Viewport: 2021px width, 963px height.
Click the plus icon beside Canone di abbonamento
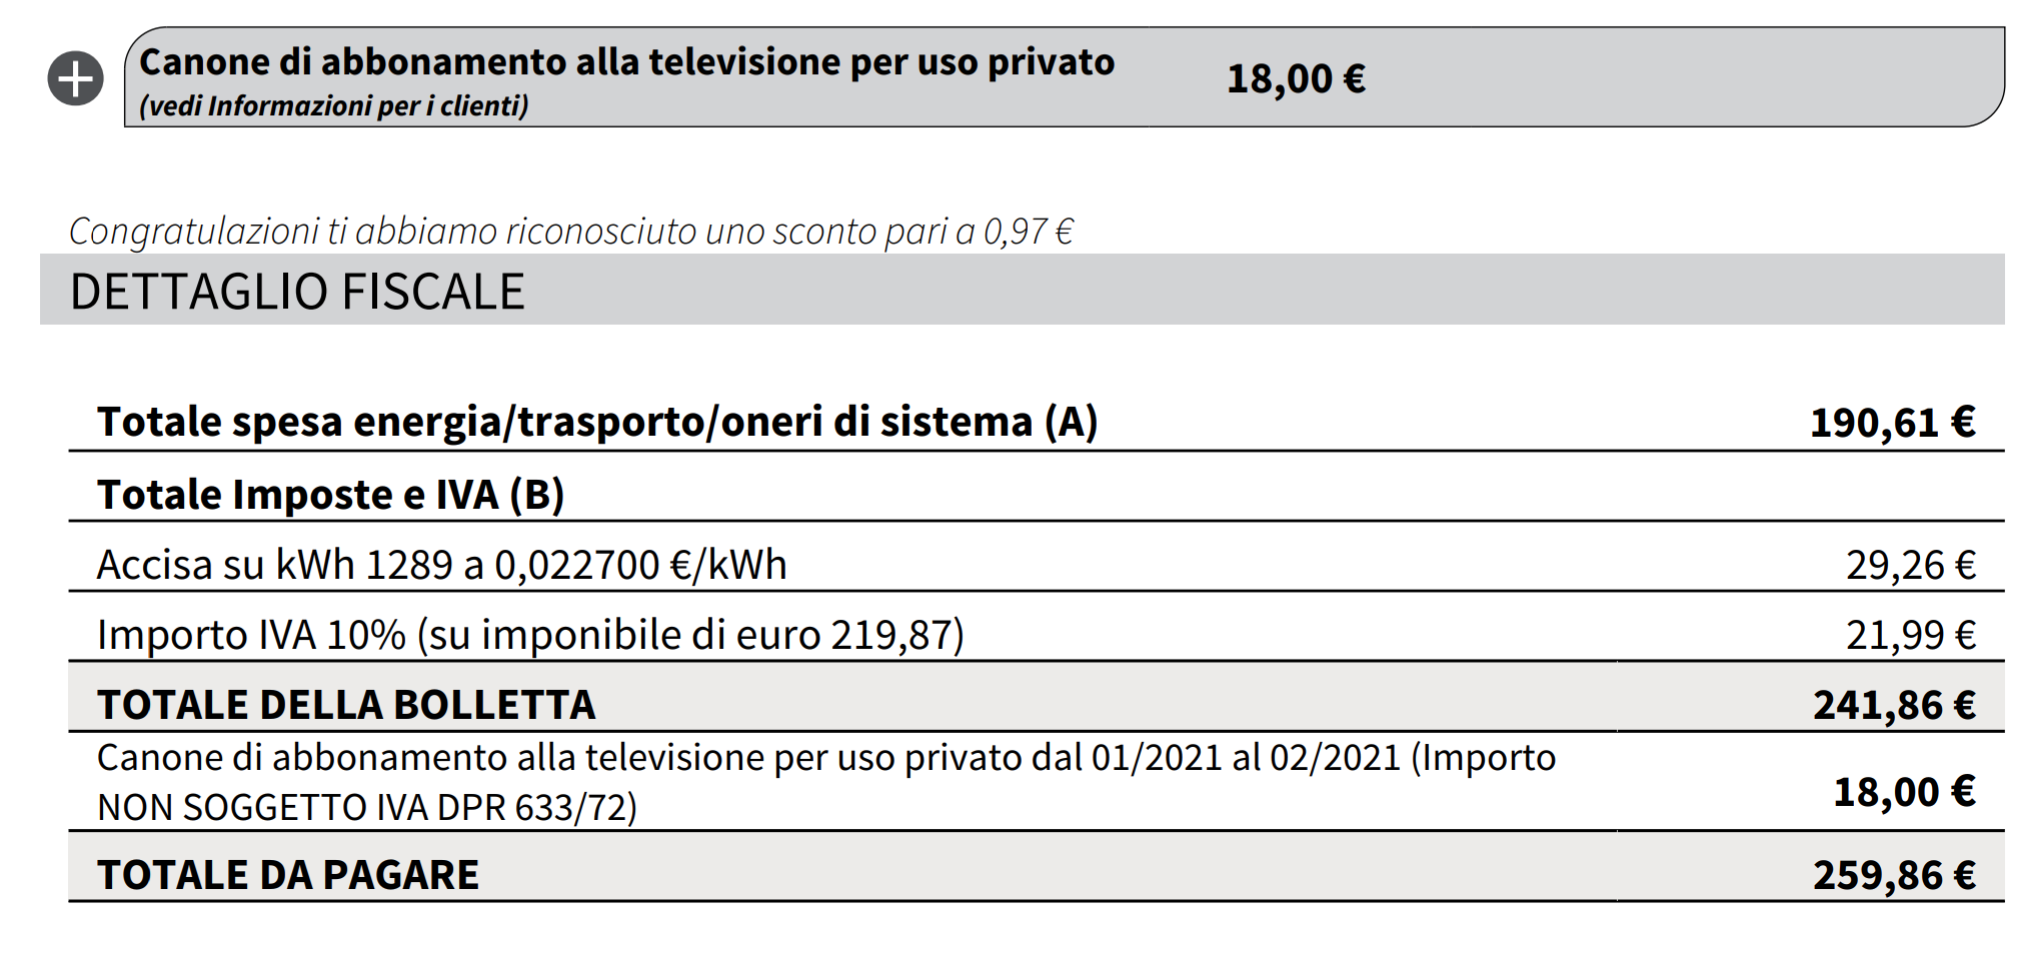coord(75,78)
